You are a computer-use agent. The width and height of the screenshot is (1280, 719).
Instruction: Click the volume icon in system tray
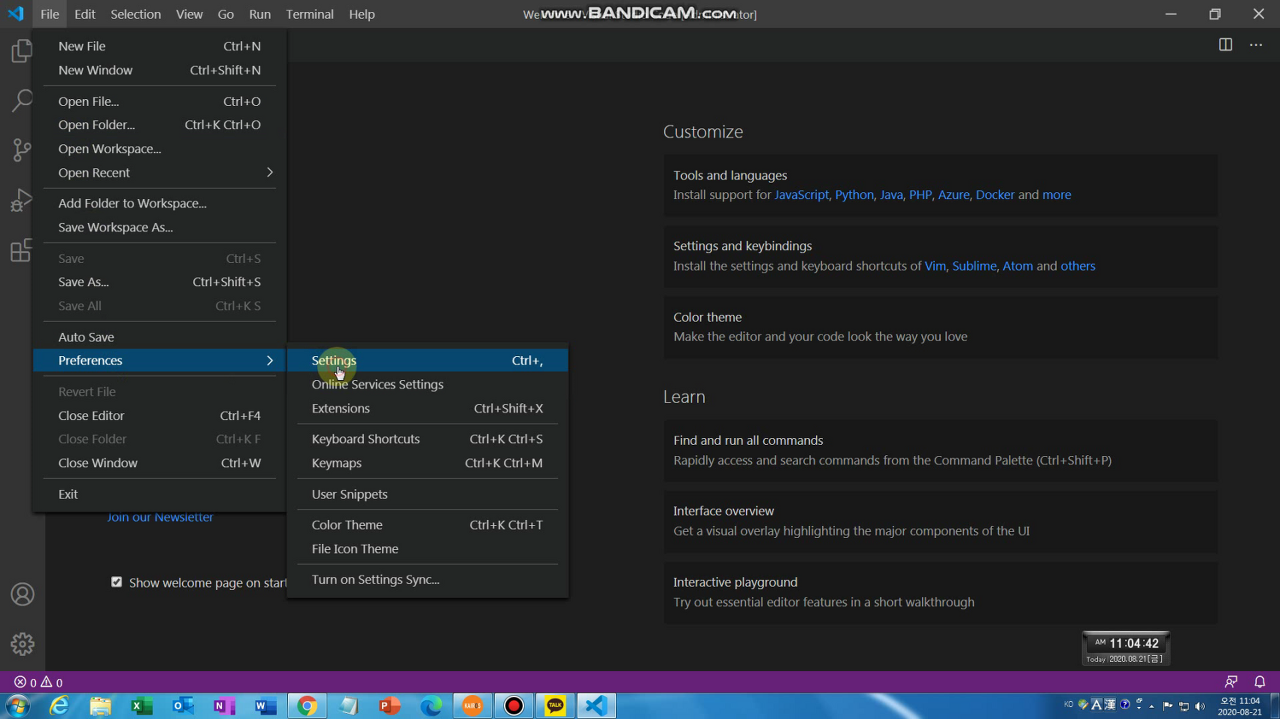[1200, 706]
